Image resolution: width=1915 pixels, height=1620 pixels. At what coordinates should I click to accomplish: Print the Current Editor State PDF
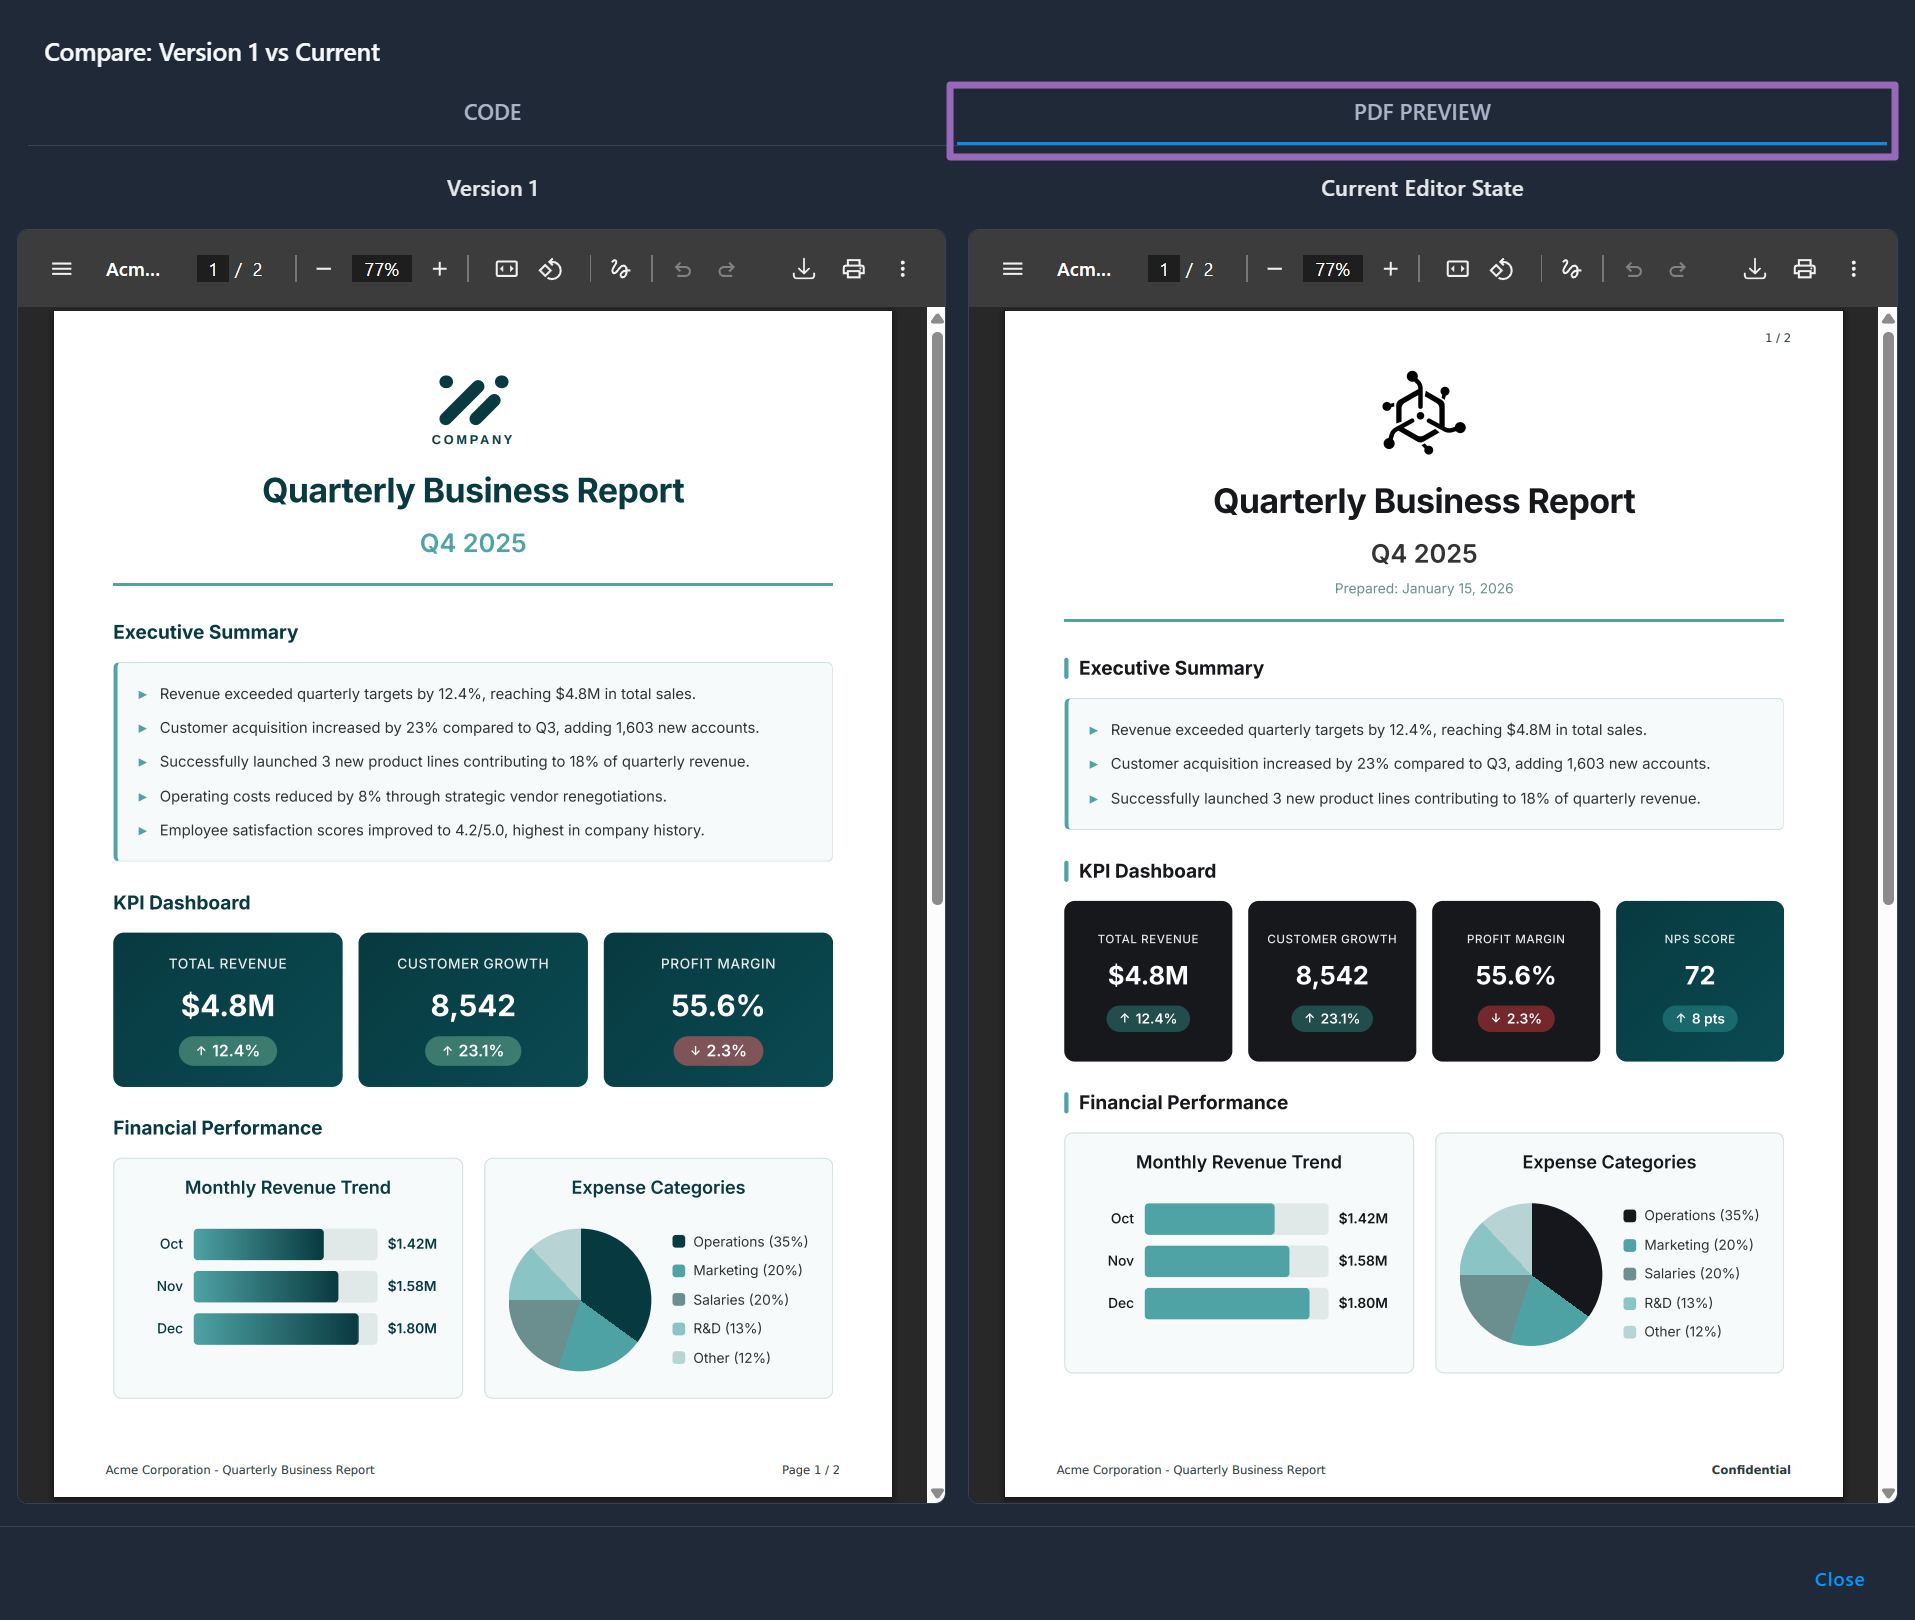pos(1804,268)
